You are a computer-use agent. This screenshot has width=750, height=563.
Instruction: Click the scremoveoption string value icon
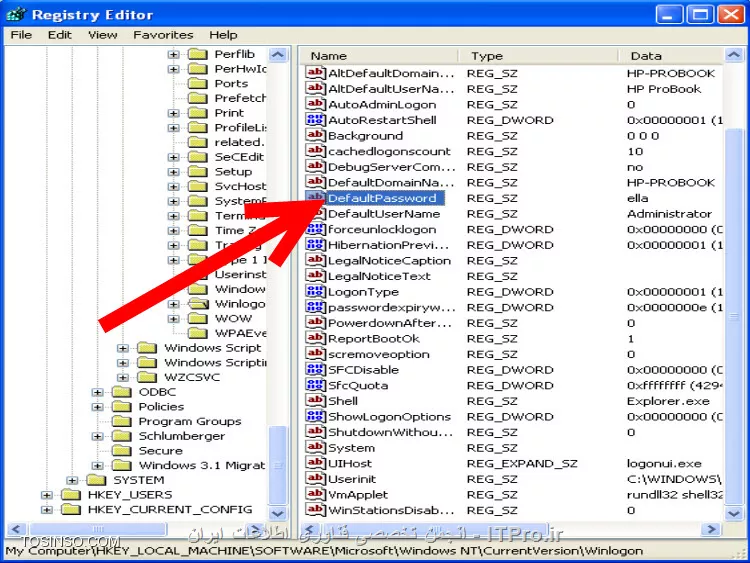click(x=315, y=354)
